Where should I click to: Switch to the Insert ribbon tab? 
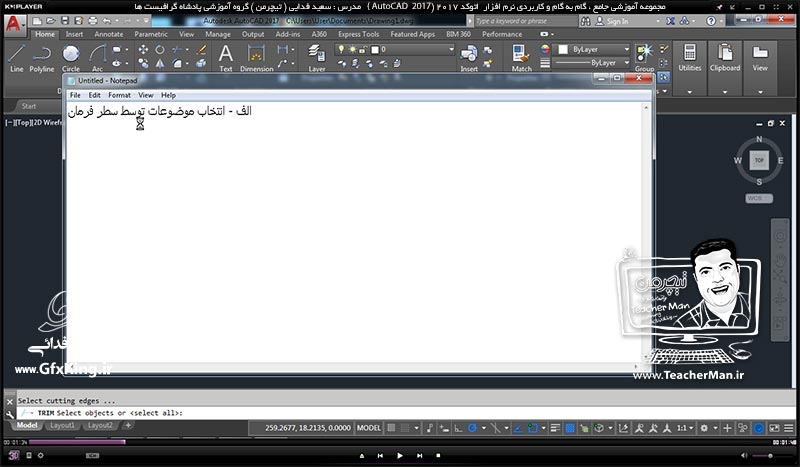[74, 34]
